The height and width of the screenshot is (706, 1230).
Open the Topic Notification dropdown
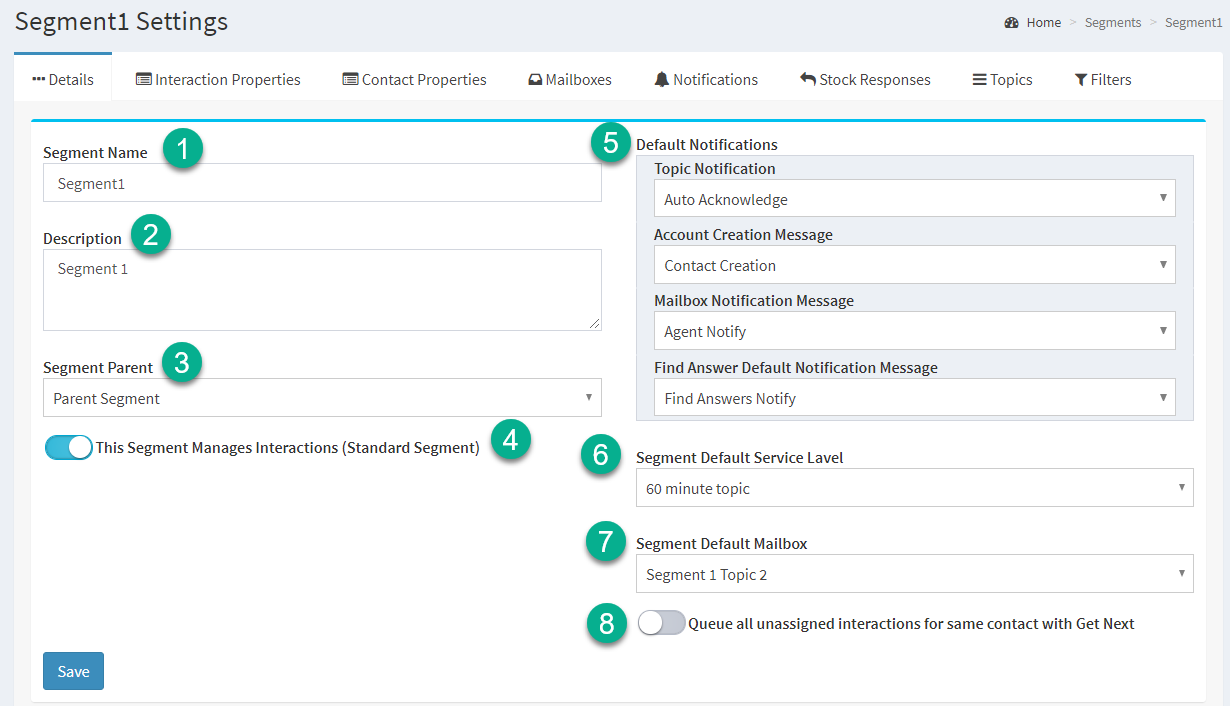(915, 199)
